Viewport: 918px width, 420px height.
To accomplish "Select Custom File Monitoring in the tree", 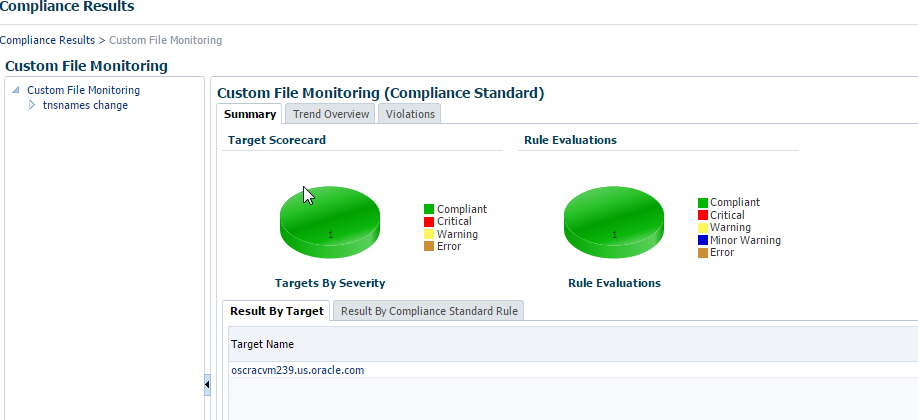I will (84, 90).
